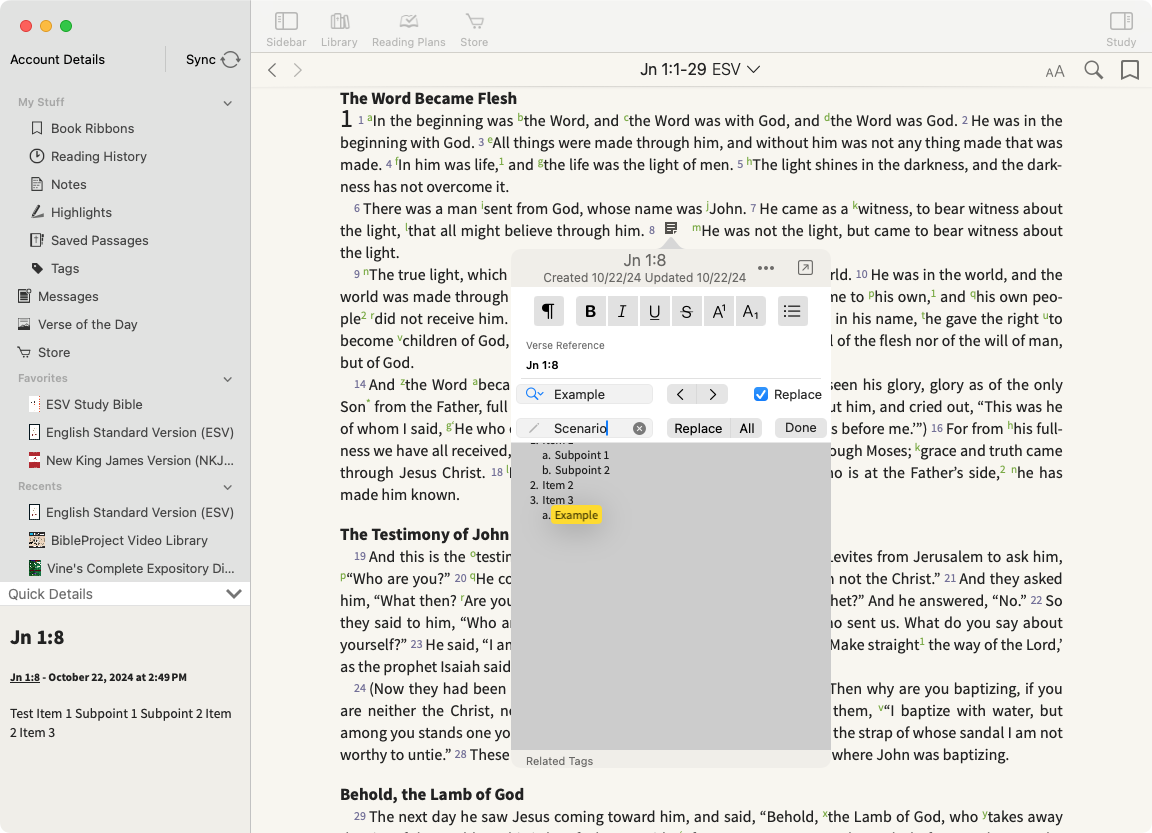Open the Jn 1:8 link in Quick Details
Image resolution: width=1152 pixels, height=833 pixels.
point(25,677)
